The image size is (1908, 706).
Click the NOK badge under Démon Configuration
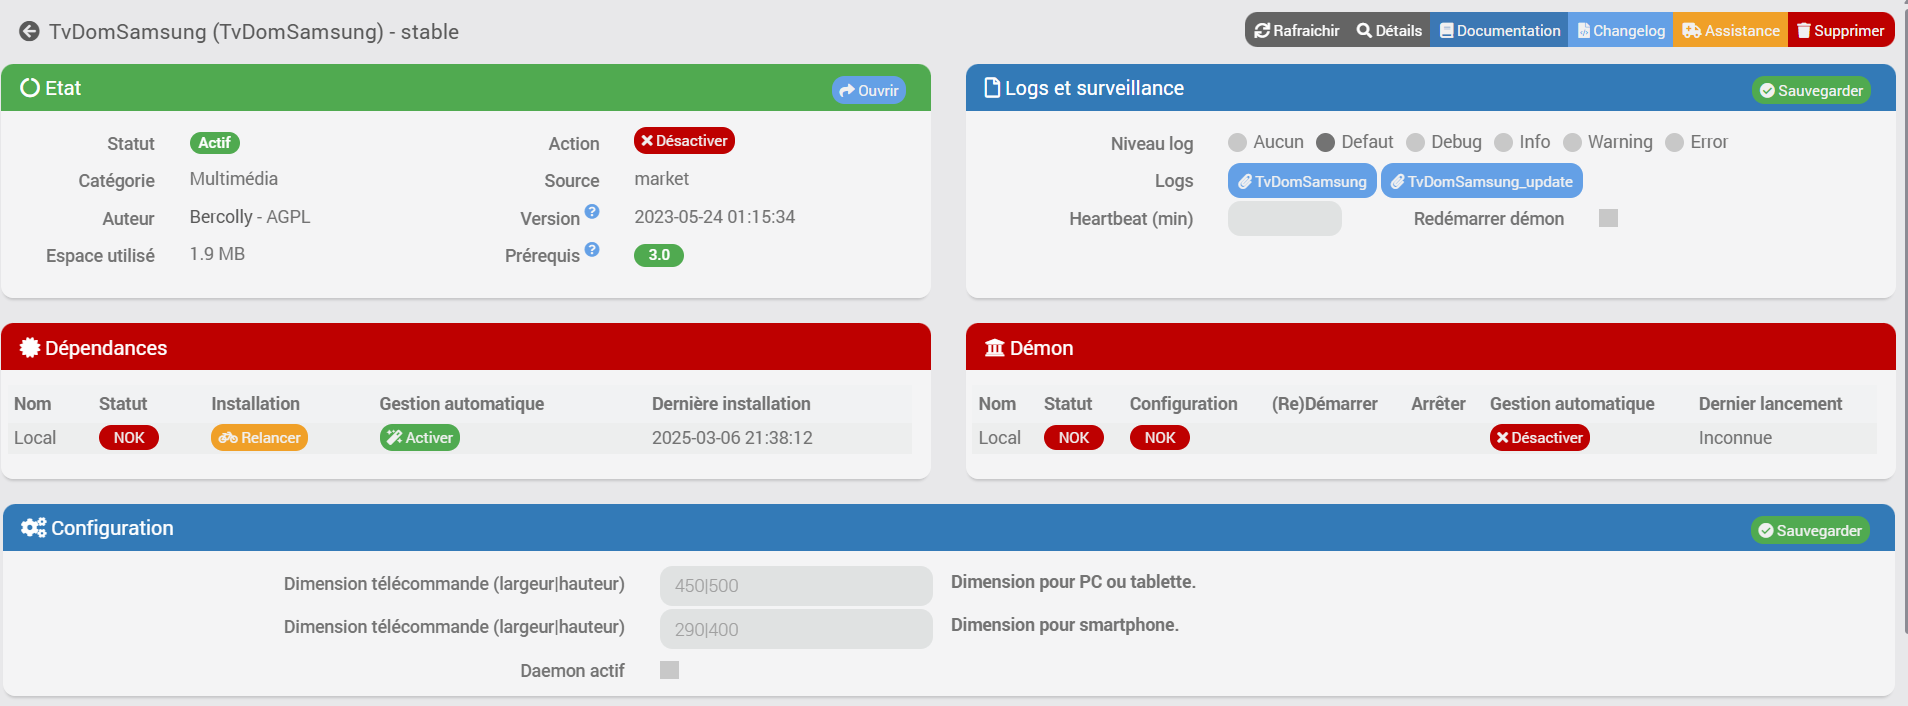(1159, 437)
